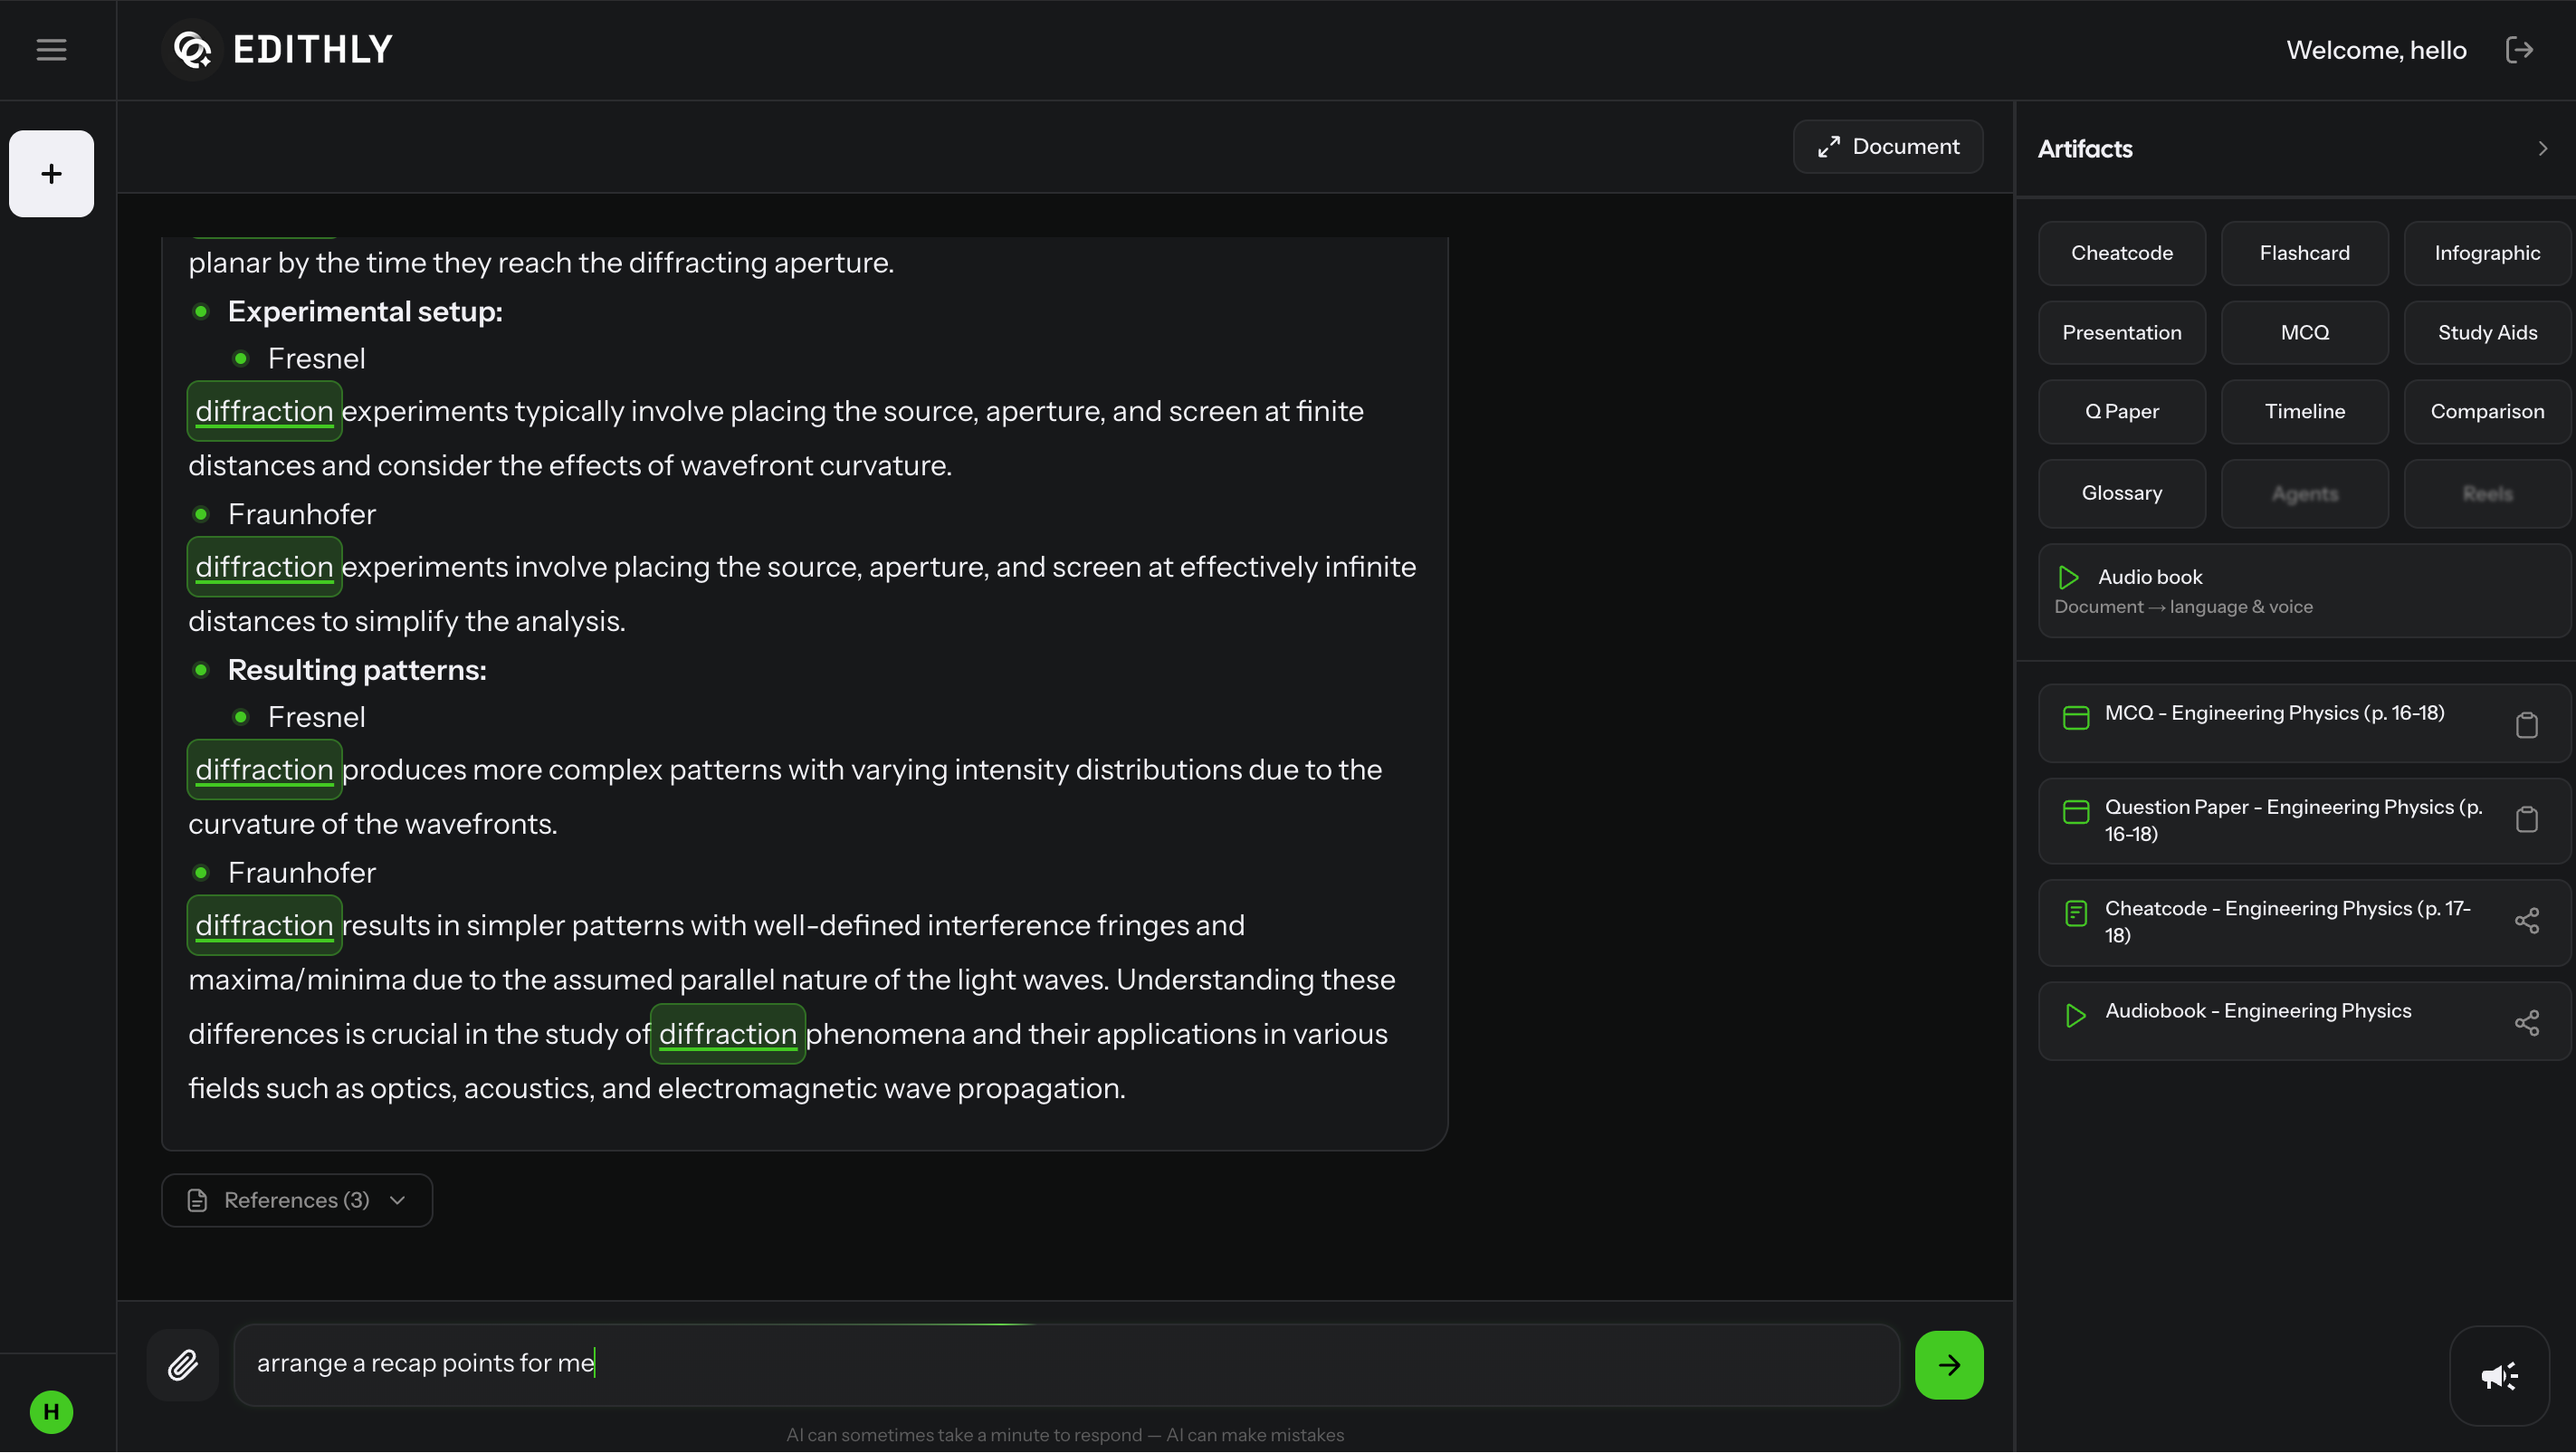Share the Audiobook - Engineering Physics artifact
The image size is (2576, 1453).
click(x=2527, y=1023)
